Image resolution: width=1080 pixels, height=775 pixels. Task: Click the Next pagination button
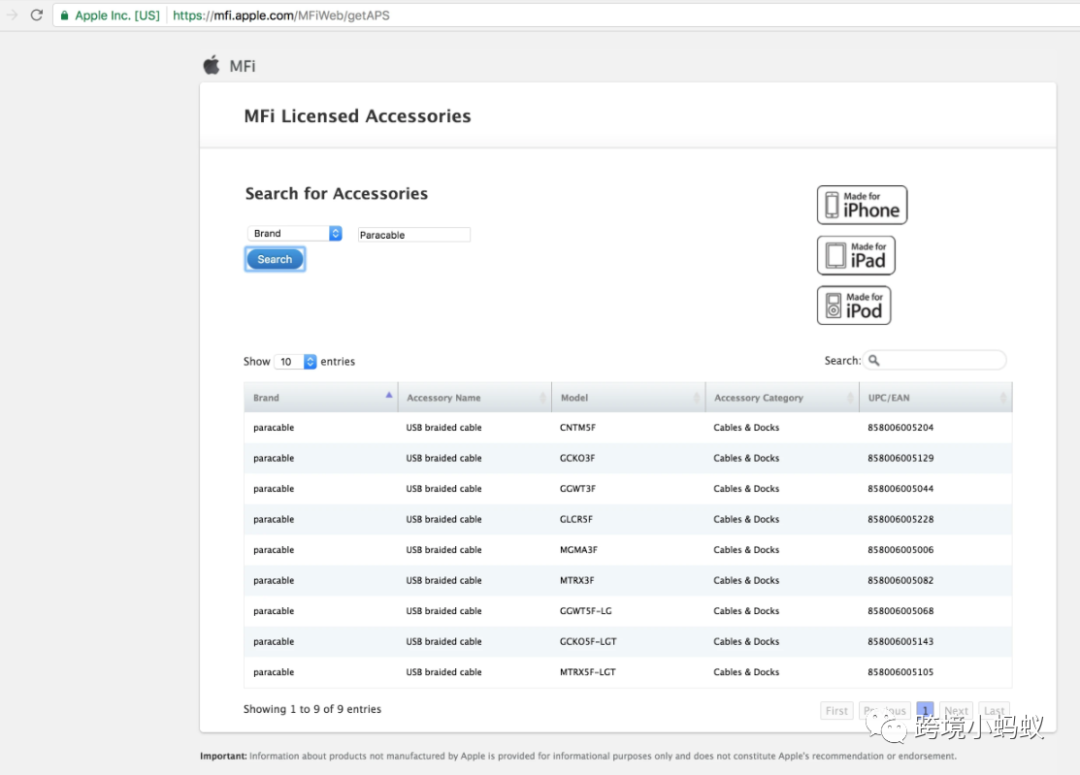[x=956, y=710]
